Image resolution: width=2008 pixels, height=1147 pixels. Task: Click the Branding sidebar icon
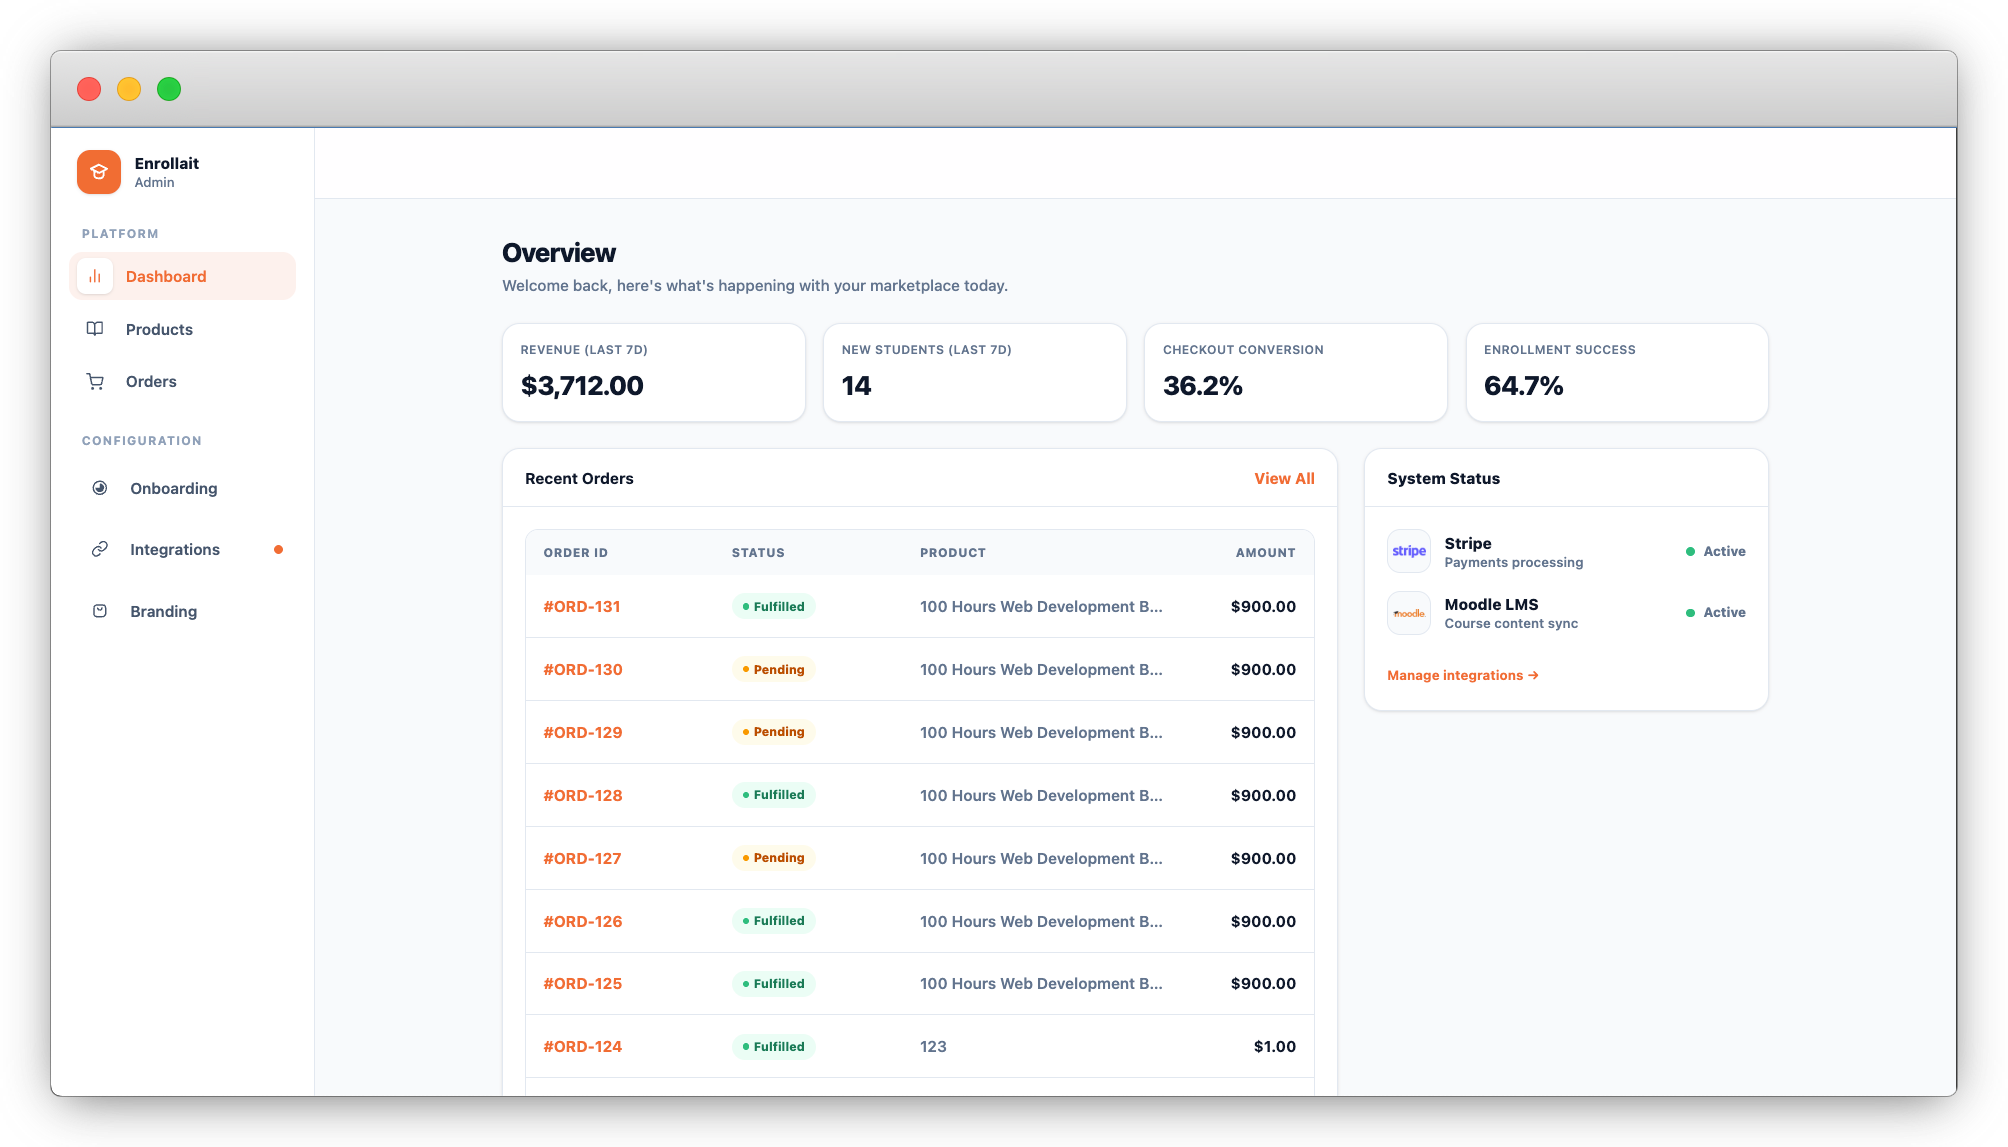(x=100, y=611)
